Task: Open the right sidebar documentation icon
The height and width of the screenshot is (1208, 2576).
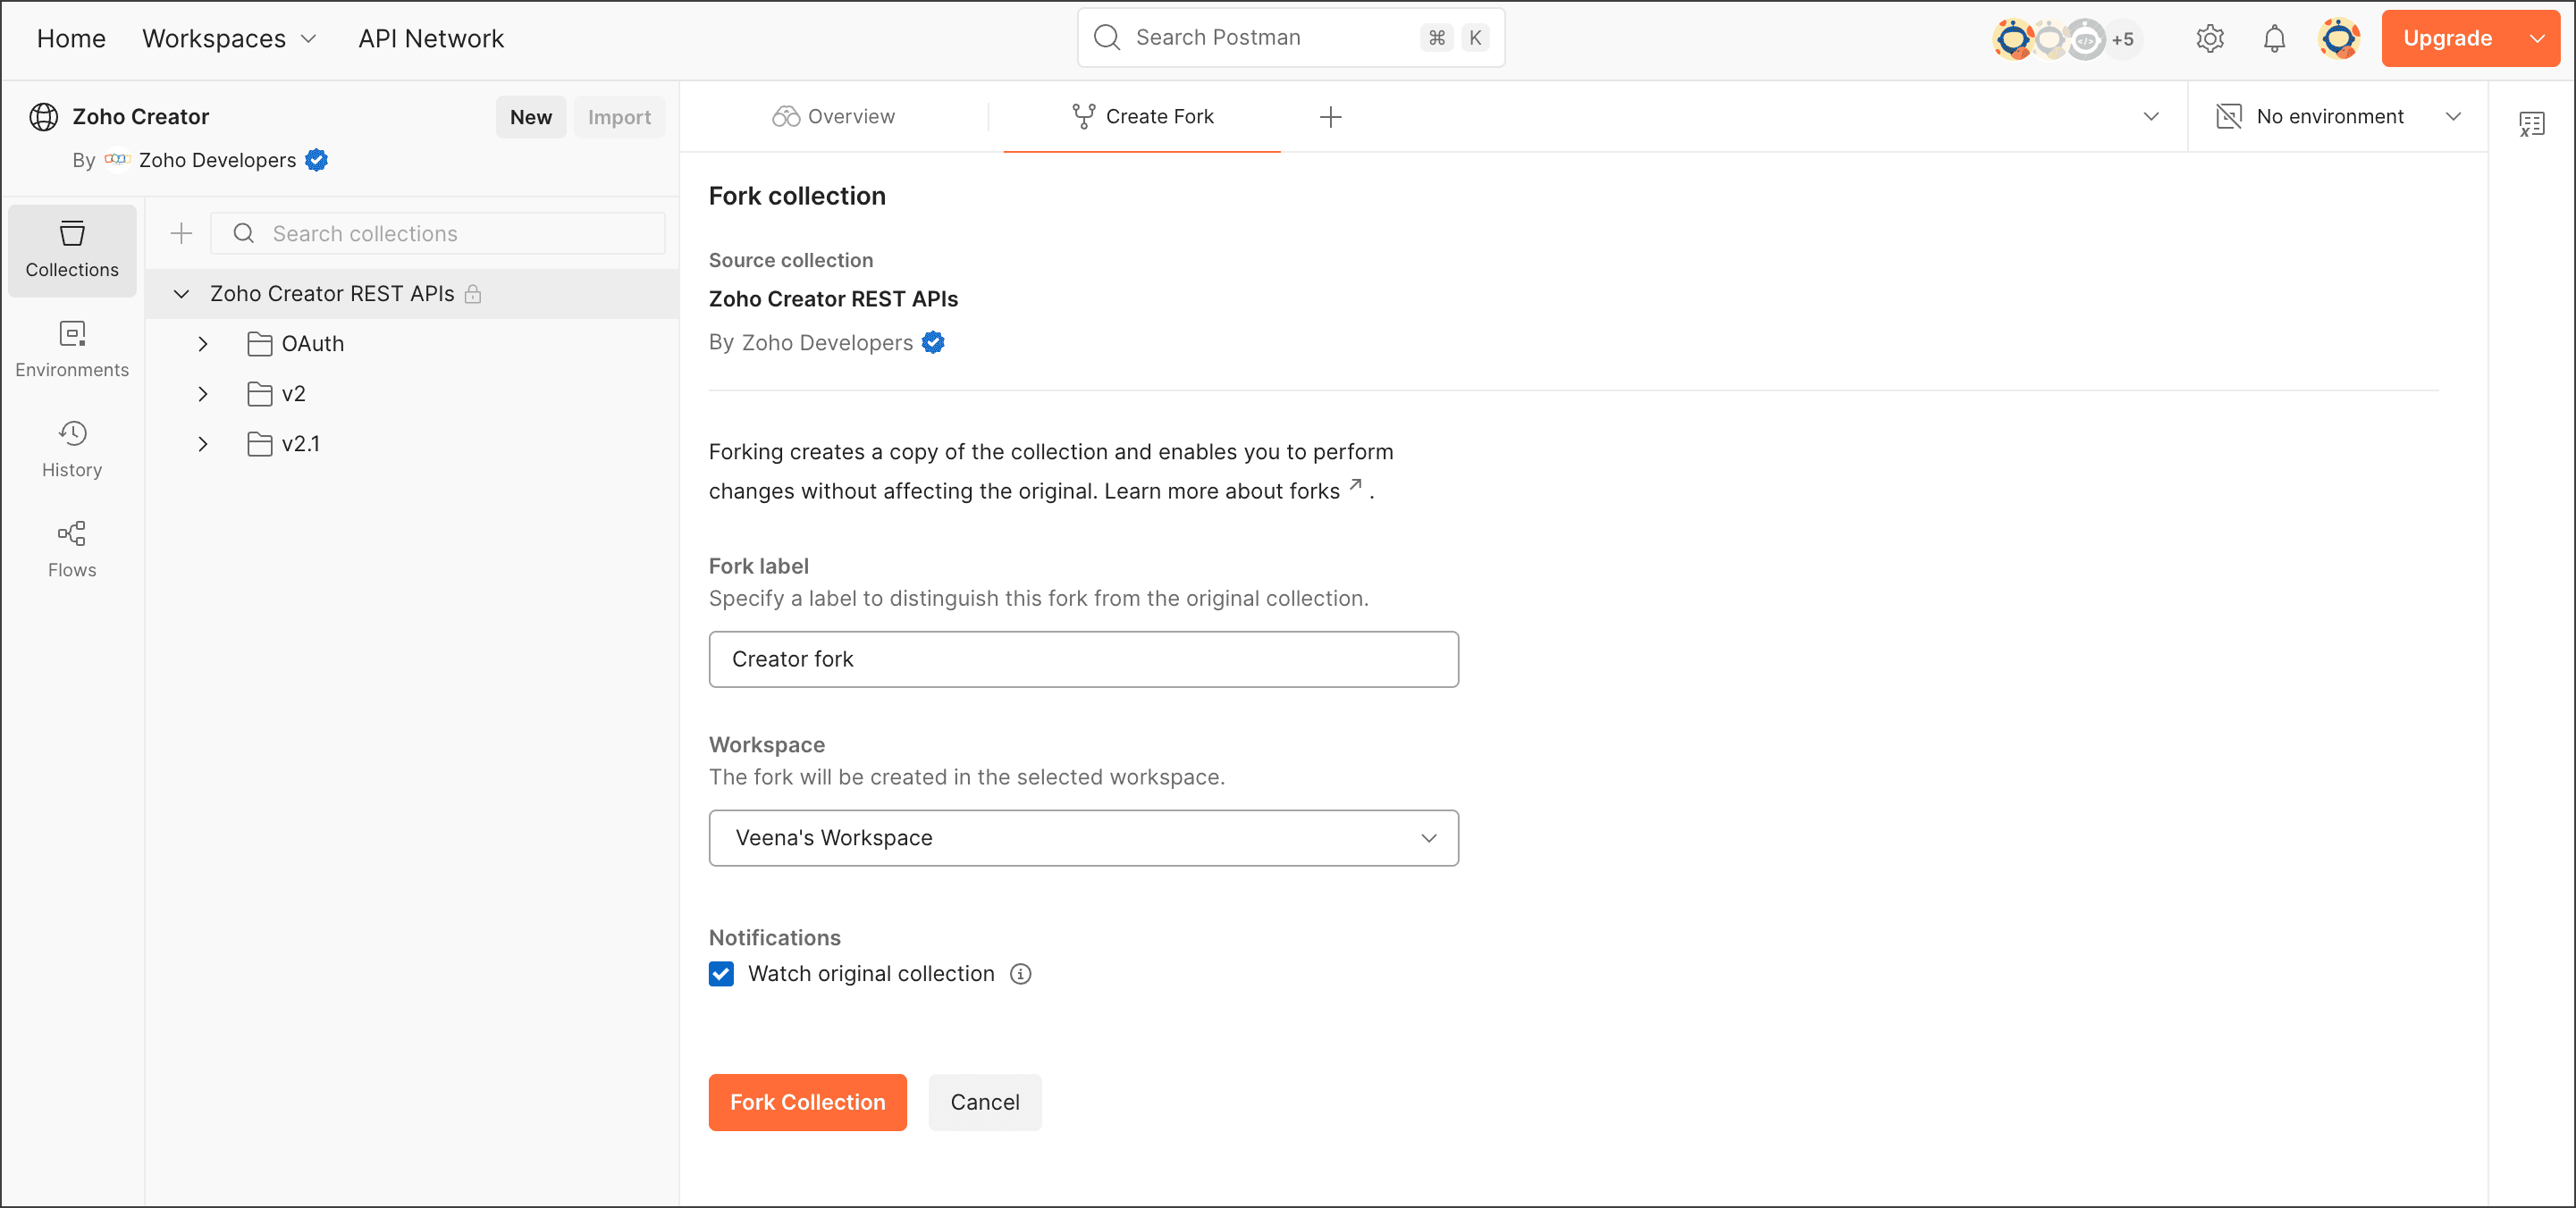Action: tap(2531, 124)
